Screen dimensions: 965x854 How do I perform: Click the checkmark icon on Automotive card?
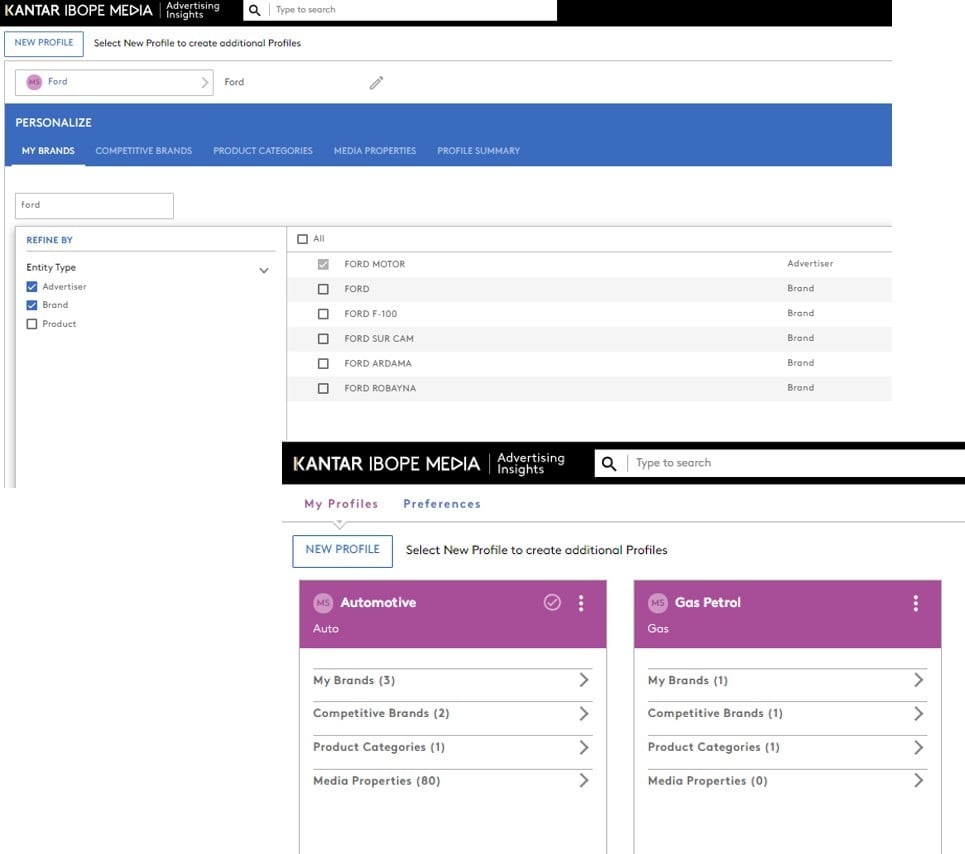[x=552, y=602]
